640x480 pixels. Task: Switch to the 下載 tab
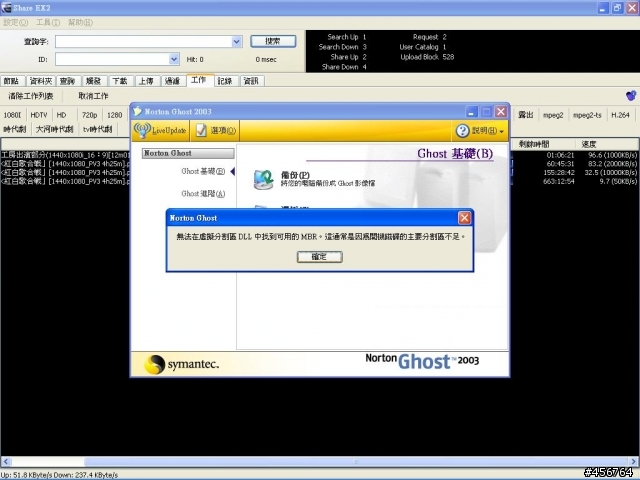click(x=120, y=81)
